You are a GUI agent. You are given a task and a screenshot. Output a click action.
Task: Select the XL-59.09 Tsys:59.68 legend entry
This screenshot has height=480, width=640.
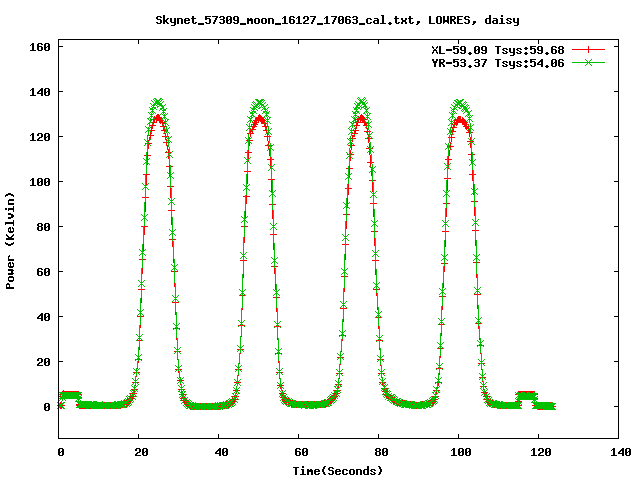[498, 50]
